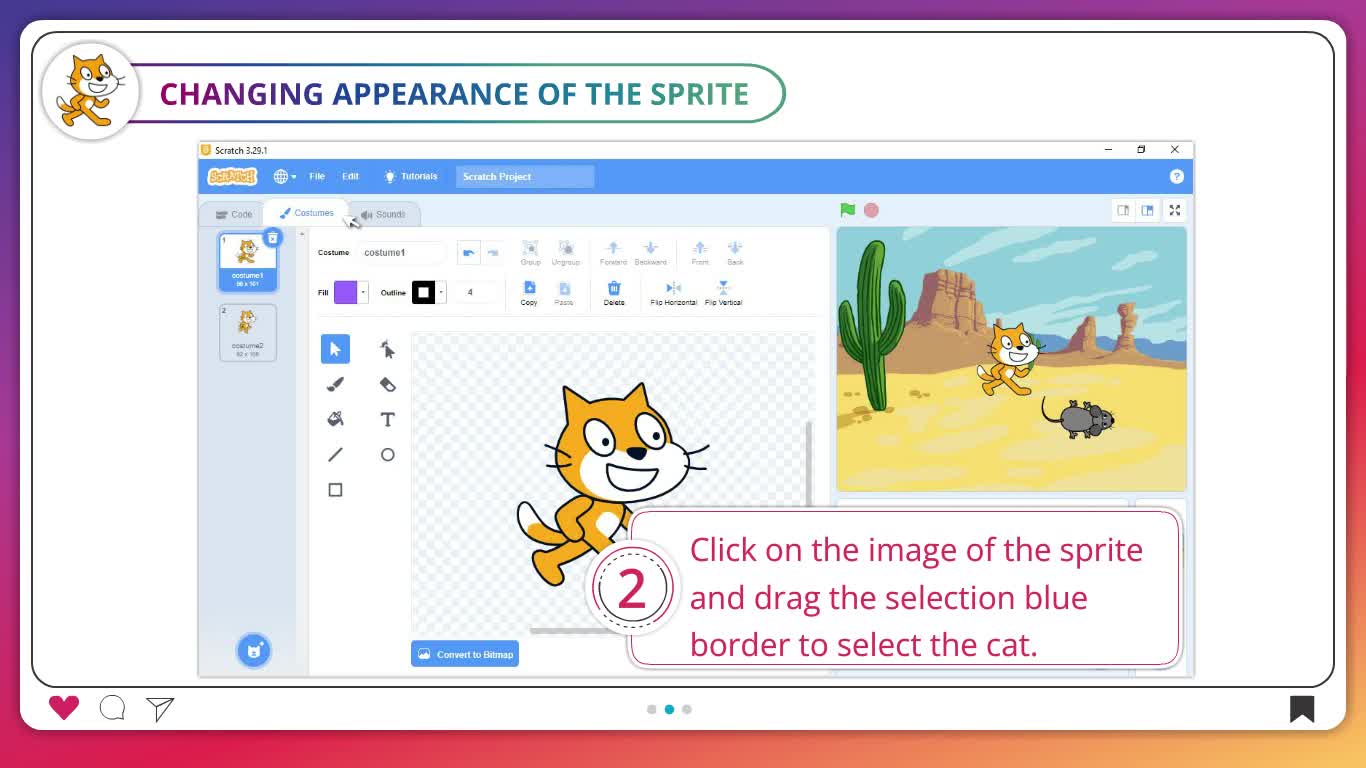Switch to the Sounds tab
The image size is (1366, 768).
383,214
